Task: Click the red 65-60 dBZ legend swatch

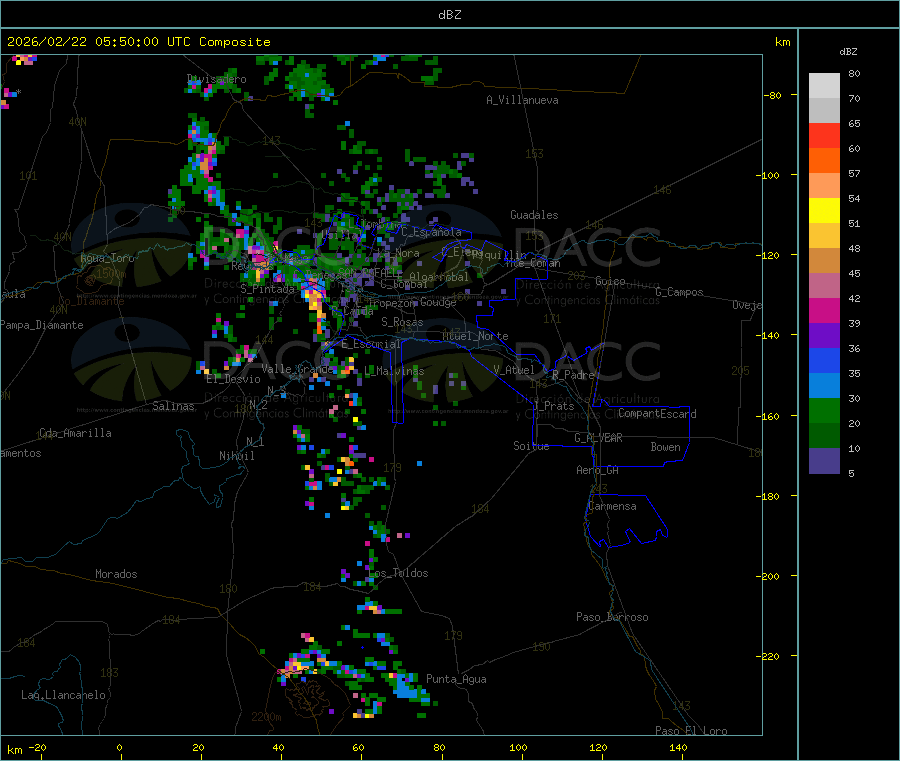Action: (824, 135)
